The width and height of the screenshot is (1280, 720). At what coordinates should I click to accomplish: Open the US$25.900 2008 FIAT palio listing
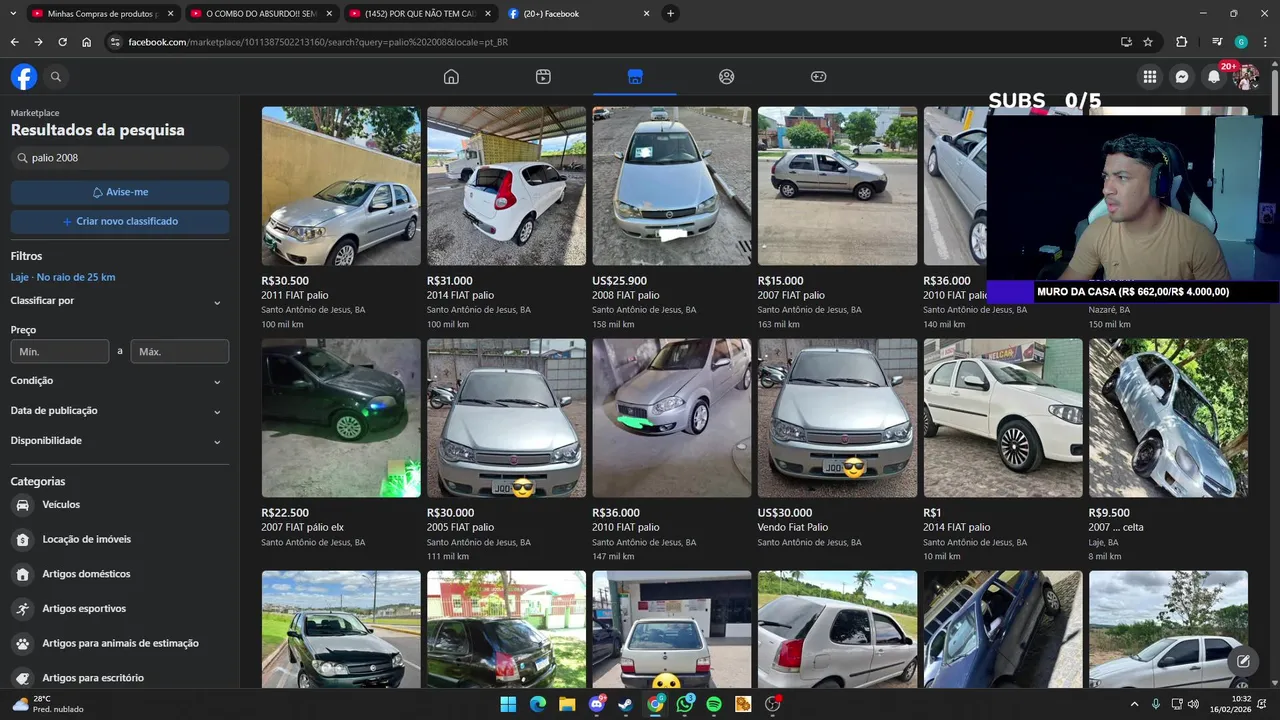click(671, 219)
